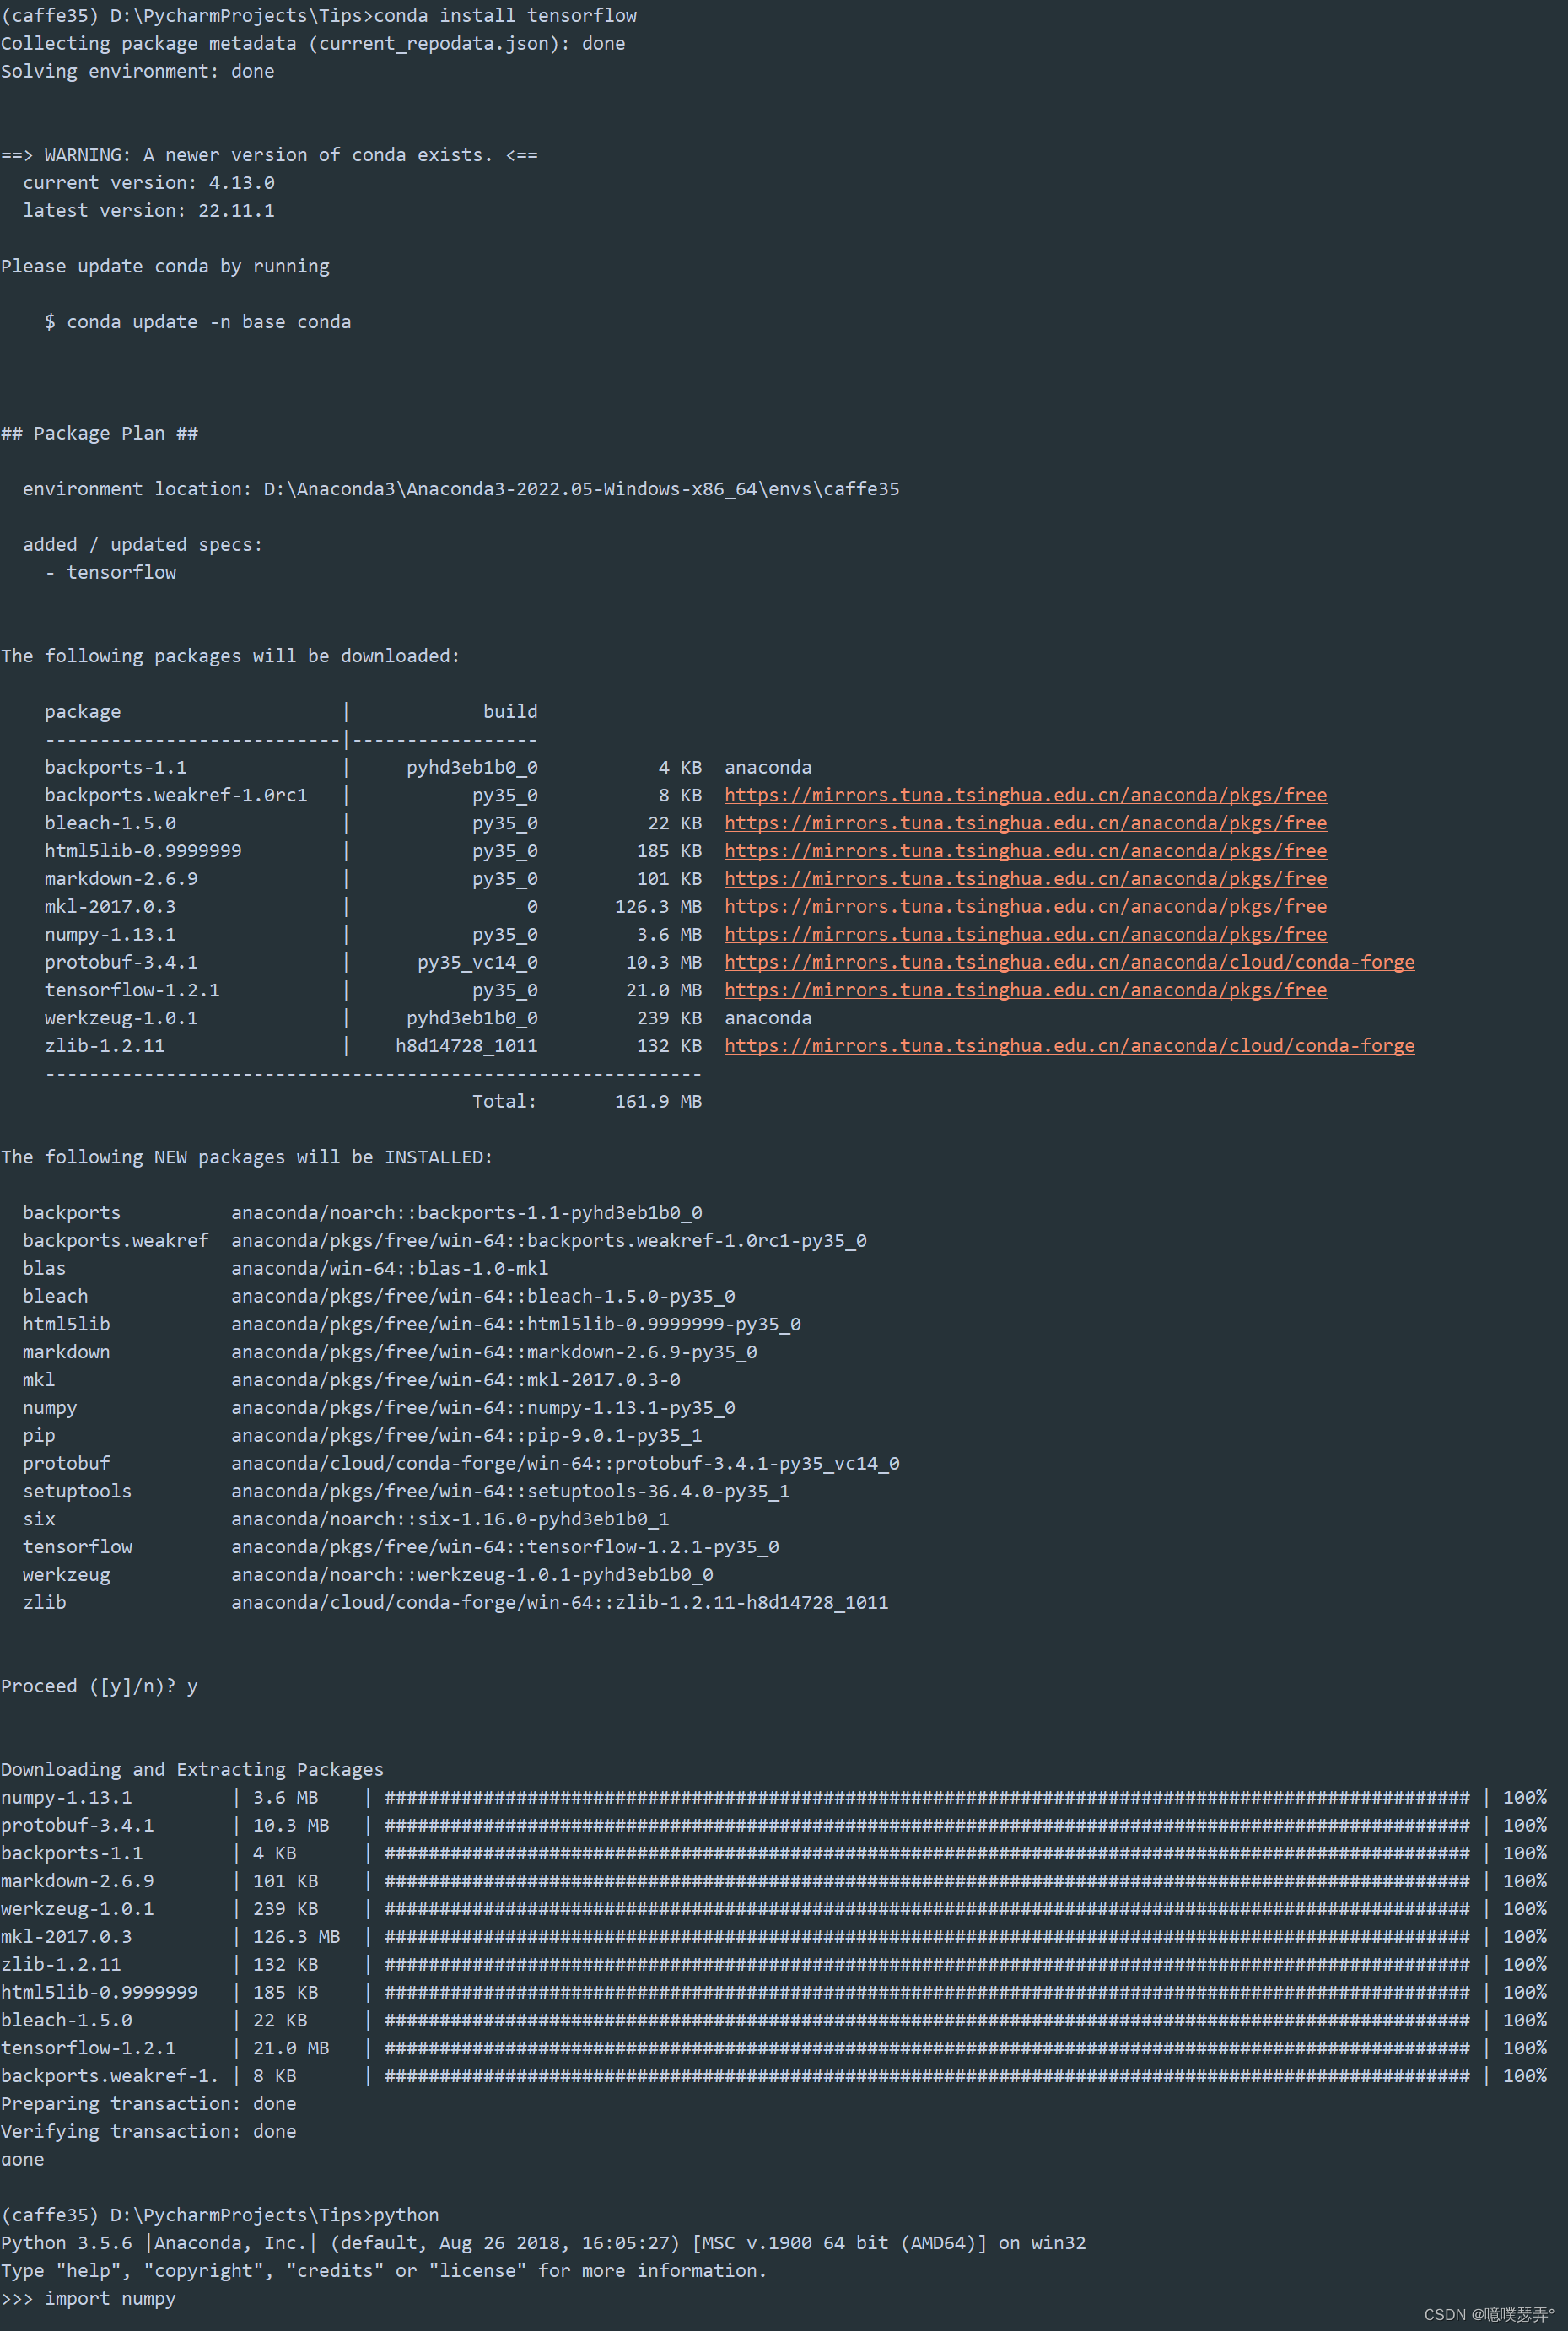Open the mkl-2017.0.3 mirror link
This screenshot has width=1568, height=2331.
1024,906
